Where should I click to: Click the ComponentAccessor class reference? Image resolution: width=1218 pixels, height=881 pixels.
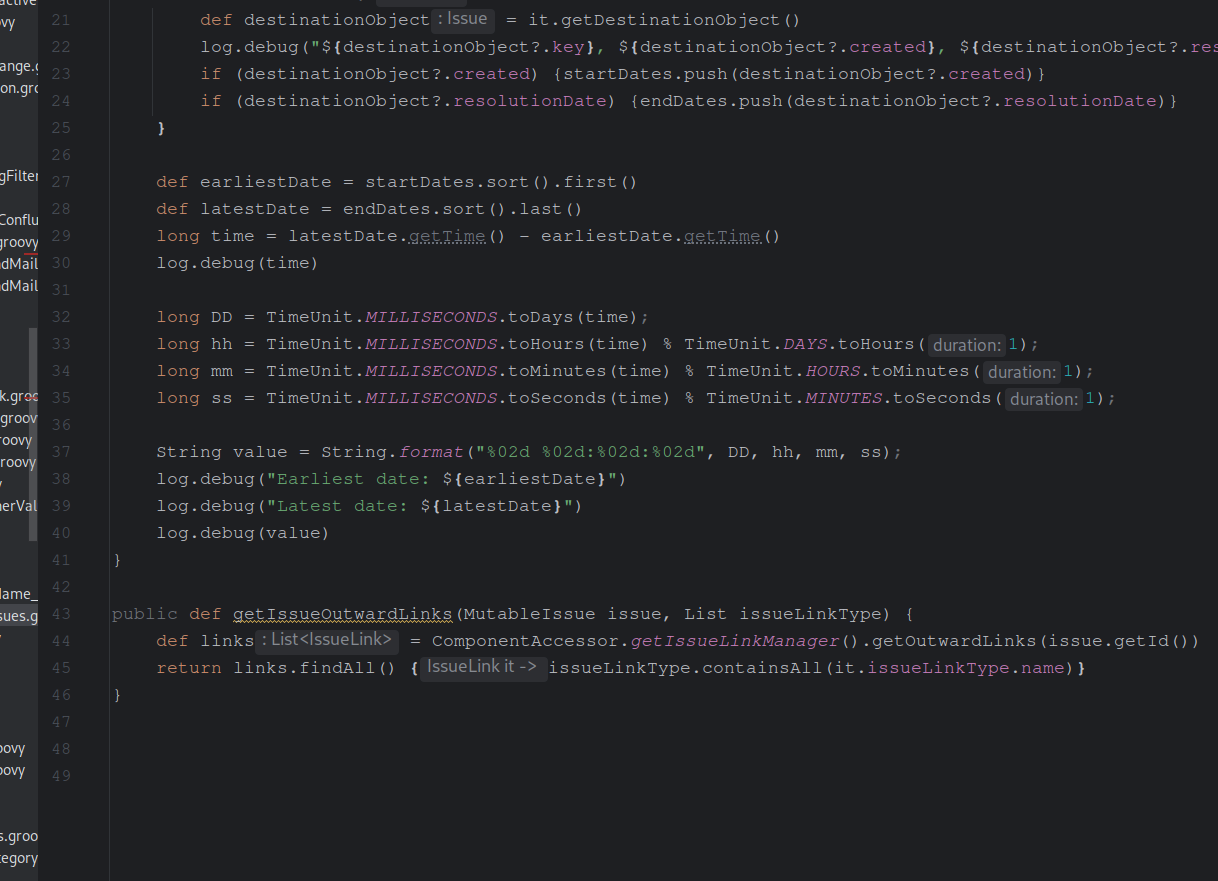click(525, 641)
